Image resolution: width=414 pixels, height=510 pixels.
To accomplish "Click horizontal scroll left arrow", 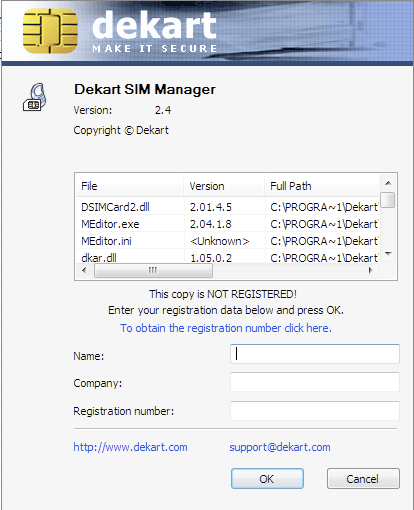I will coord(84,270).
